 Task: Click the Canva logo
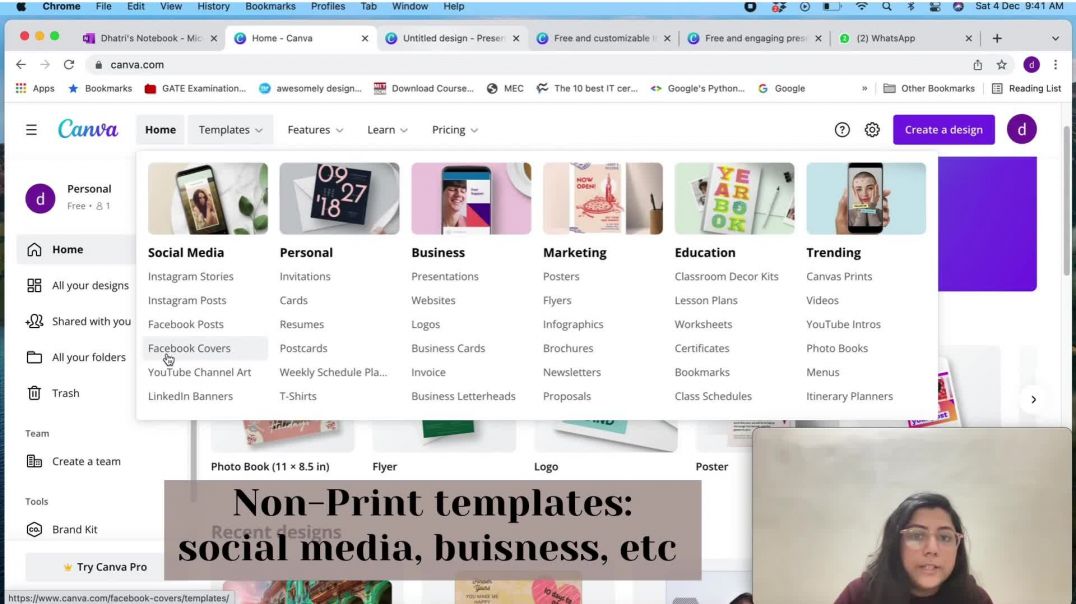88,129
